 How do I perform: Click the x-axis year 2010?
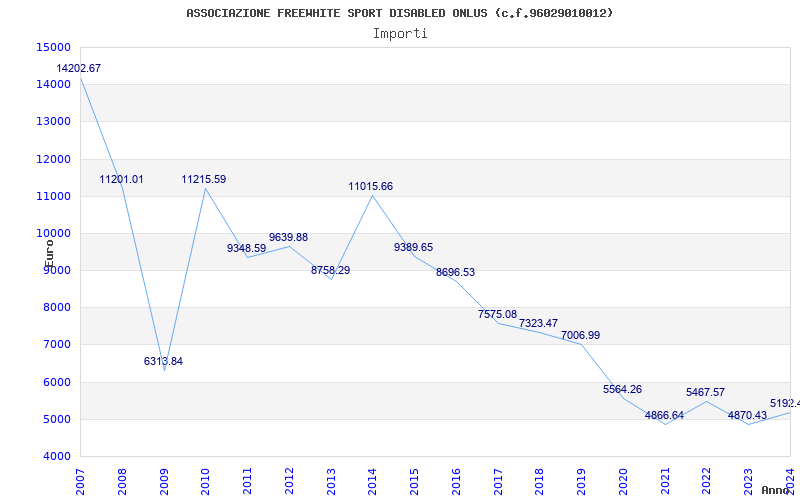[x=206, y=482]
